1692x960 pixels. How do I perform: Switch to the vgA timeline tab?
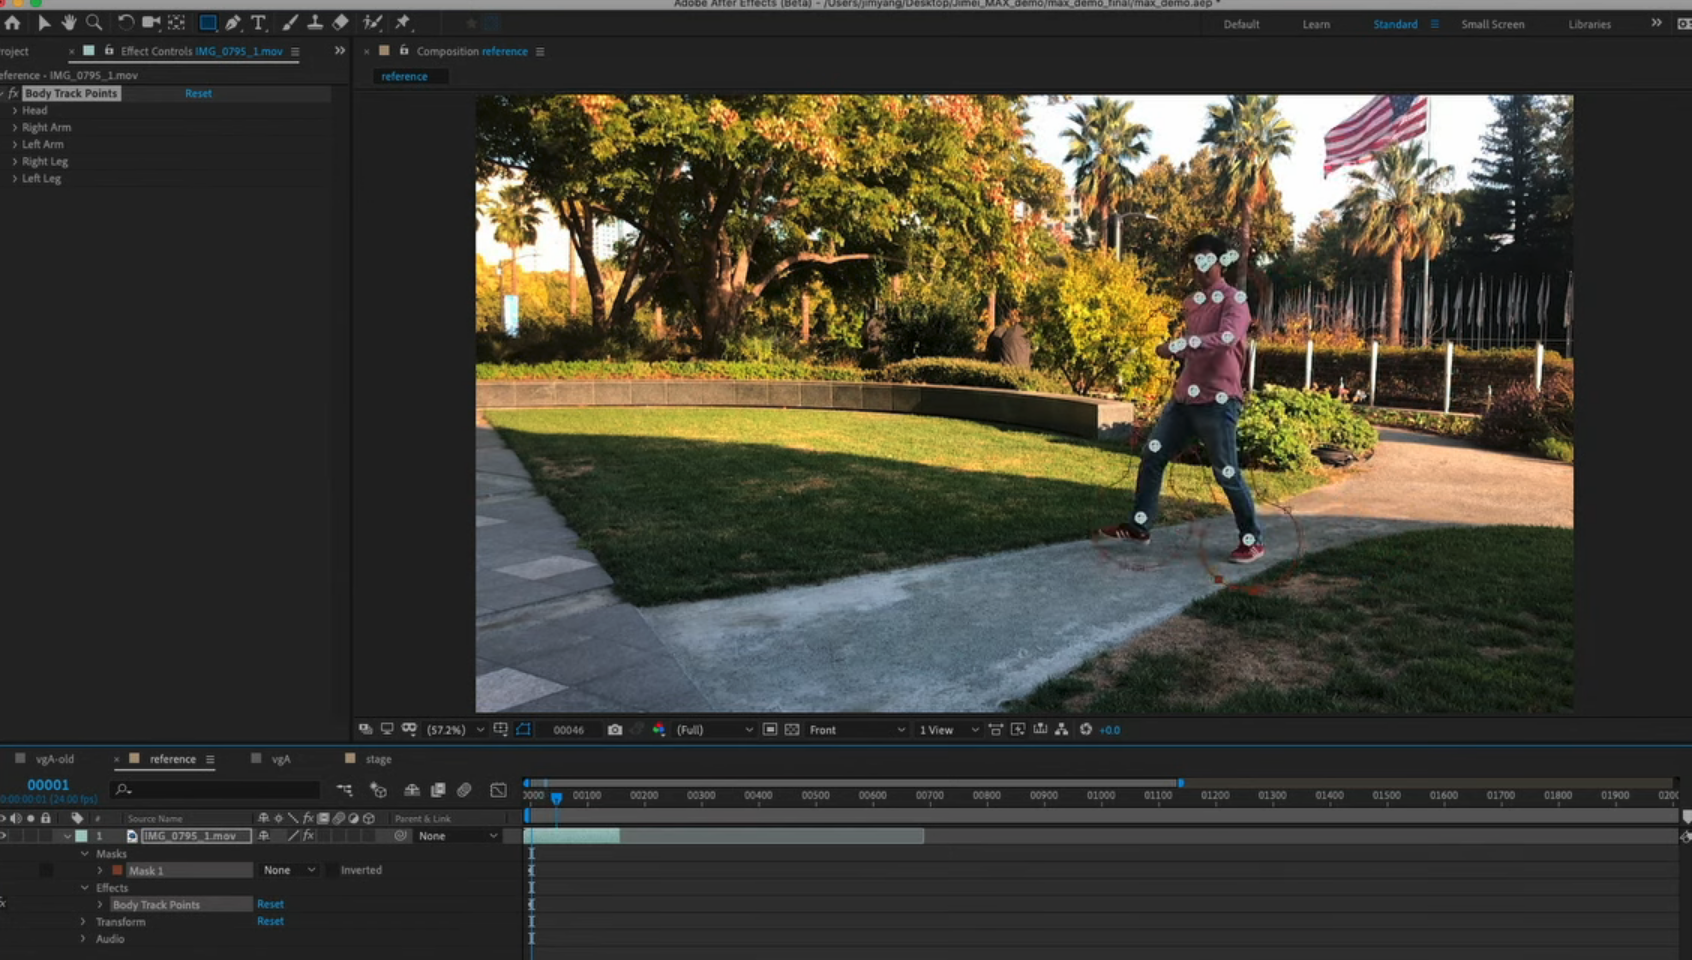[x=280, y=759]
